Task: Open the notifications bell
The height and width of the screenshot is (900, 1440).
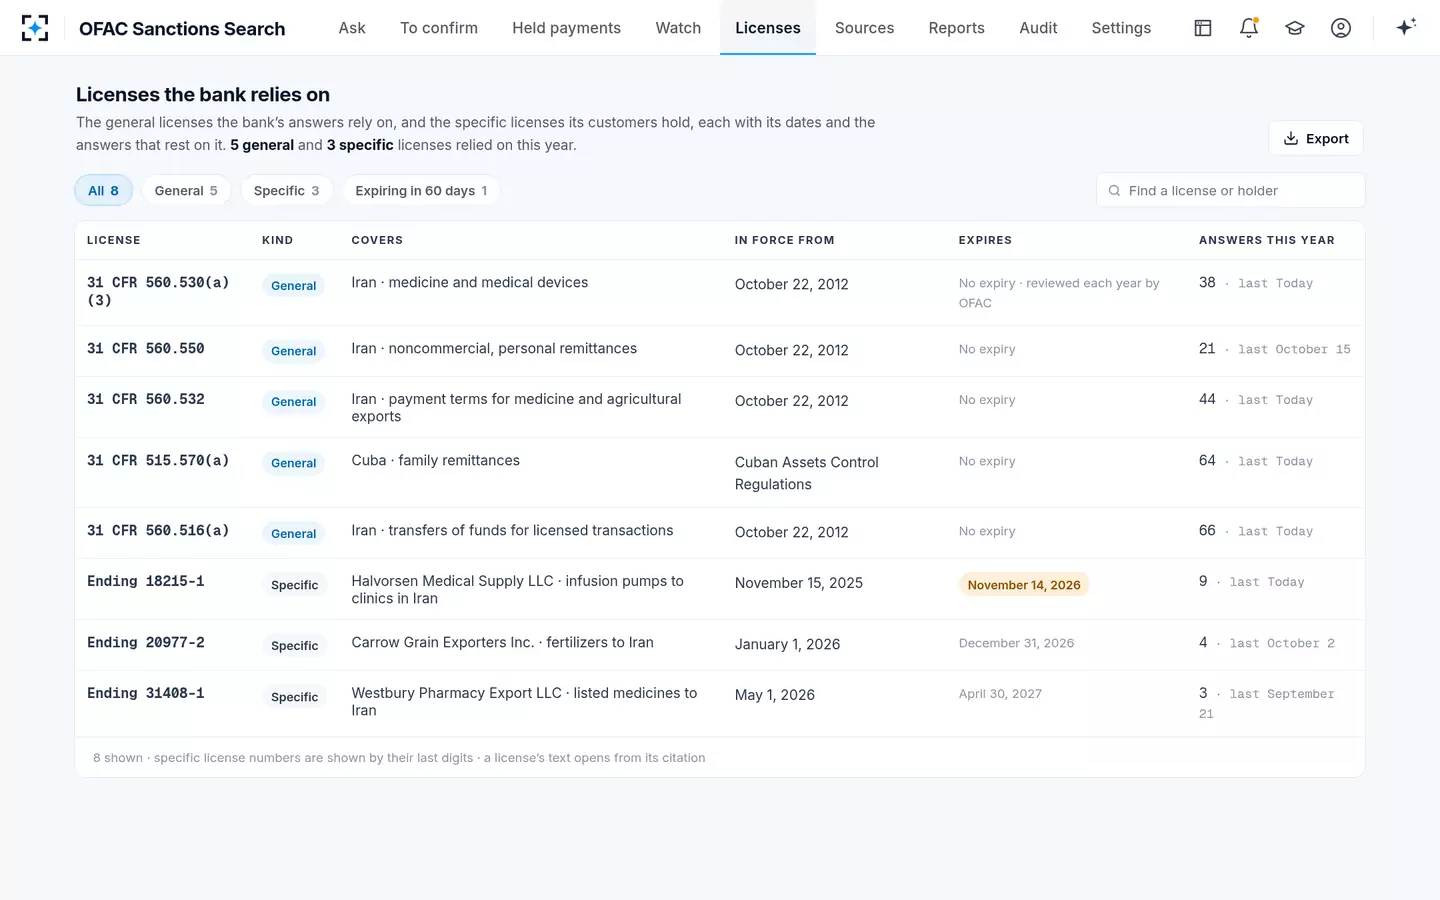Action: tap(1249, 28)
